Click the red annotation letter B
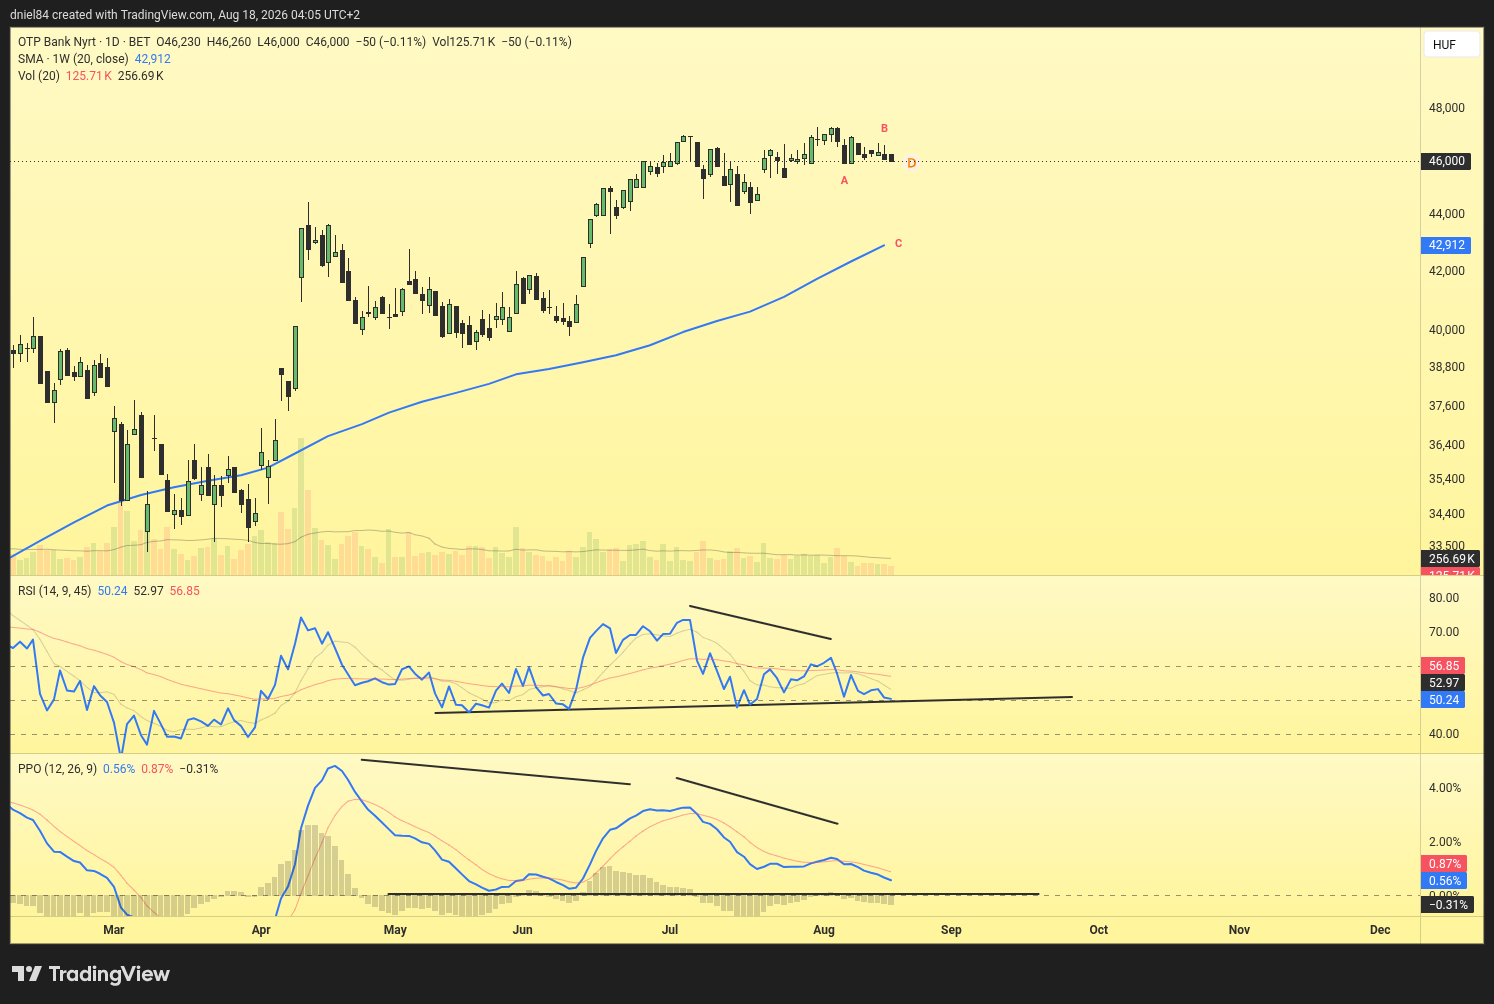 [885, 129]
